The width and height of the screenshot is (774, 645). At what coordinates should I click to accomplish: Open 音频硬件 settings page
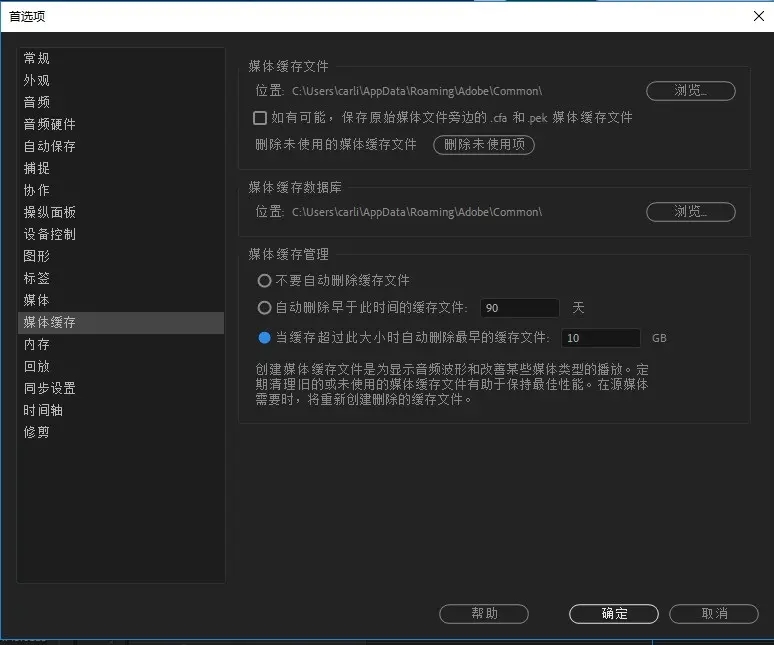pyautogui.click(x=120, y=124)
